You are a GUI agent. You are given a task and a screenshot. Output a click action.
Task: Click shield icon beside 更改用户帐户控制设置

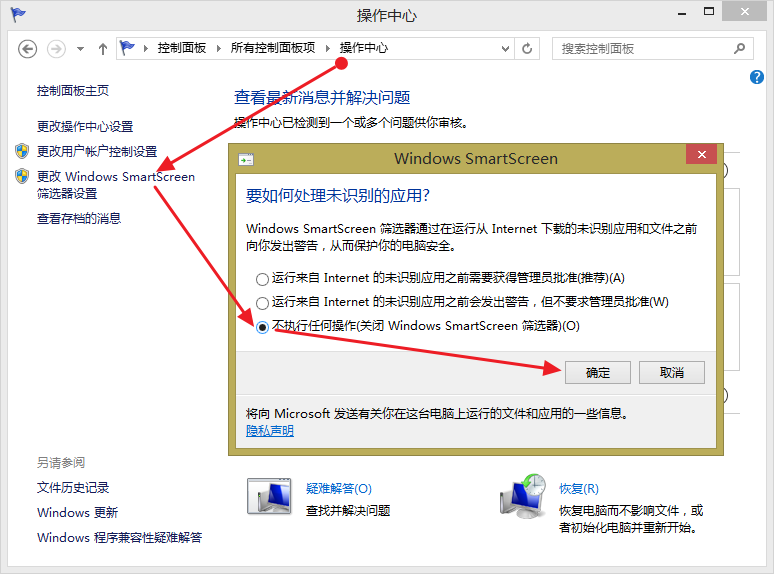(22, 151)
